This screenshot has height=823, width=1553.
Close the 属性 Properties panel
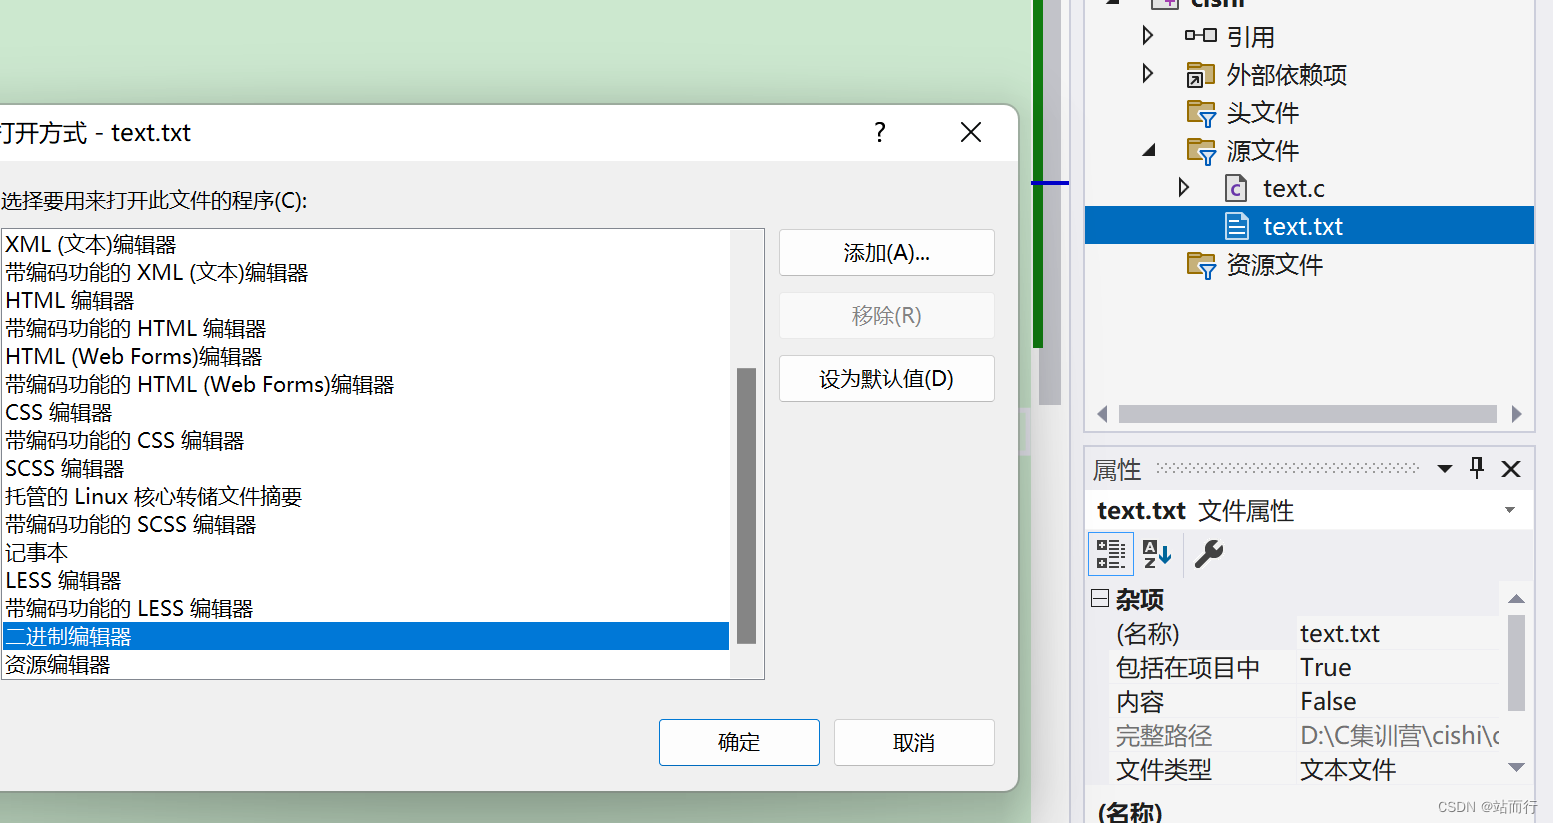[1511, 468]
